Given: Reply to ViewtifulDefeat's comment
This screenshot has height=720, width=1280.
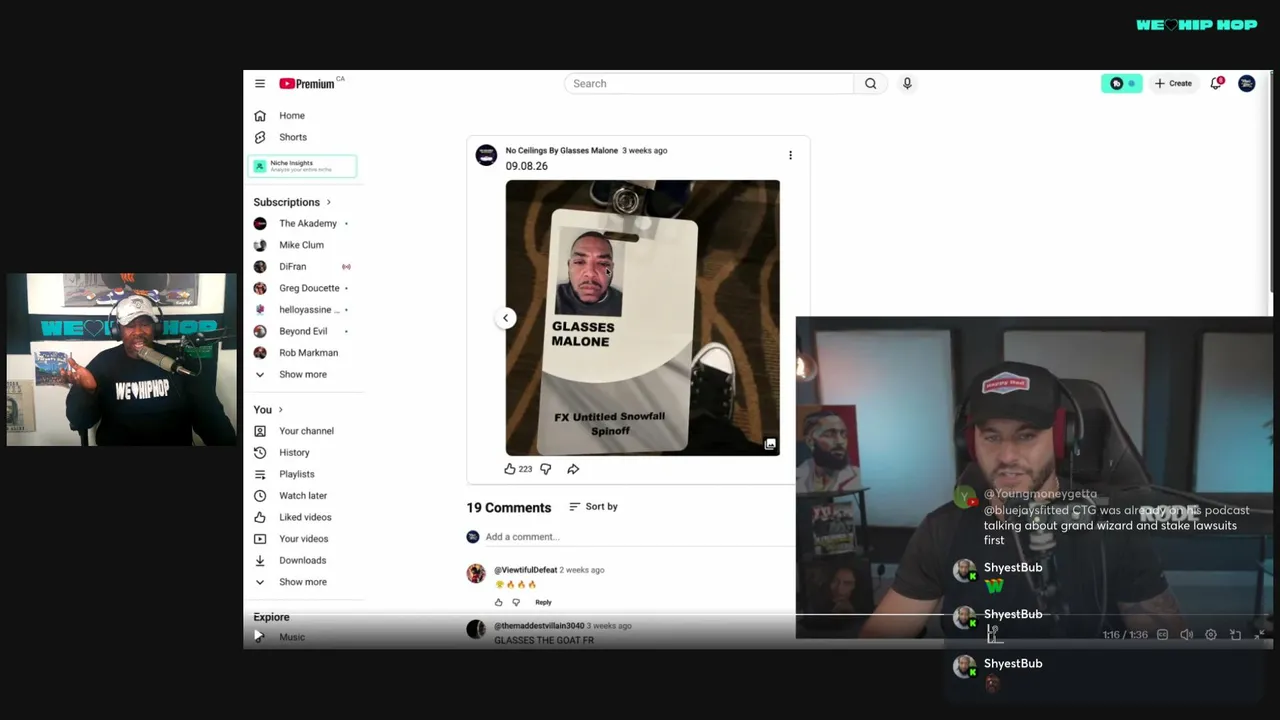Looking at the screenshot, I should coord(543,602).
